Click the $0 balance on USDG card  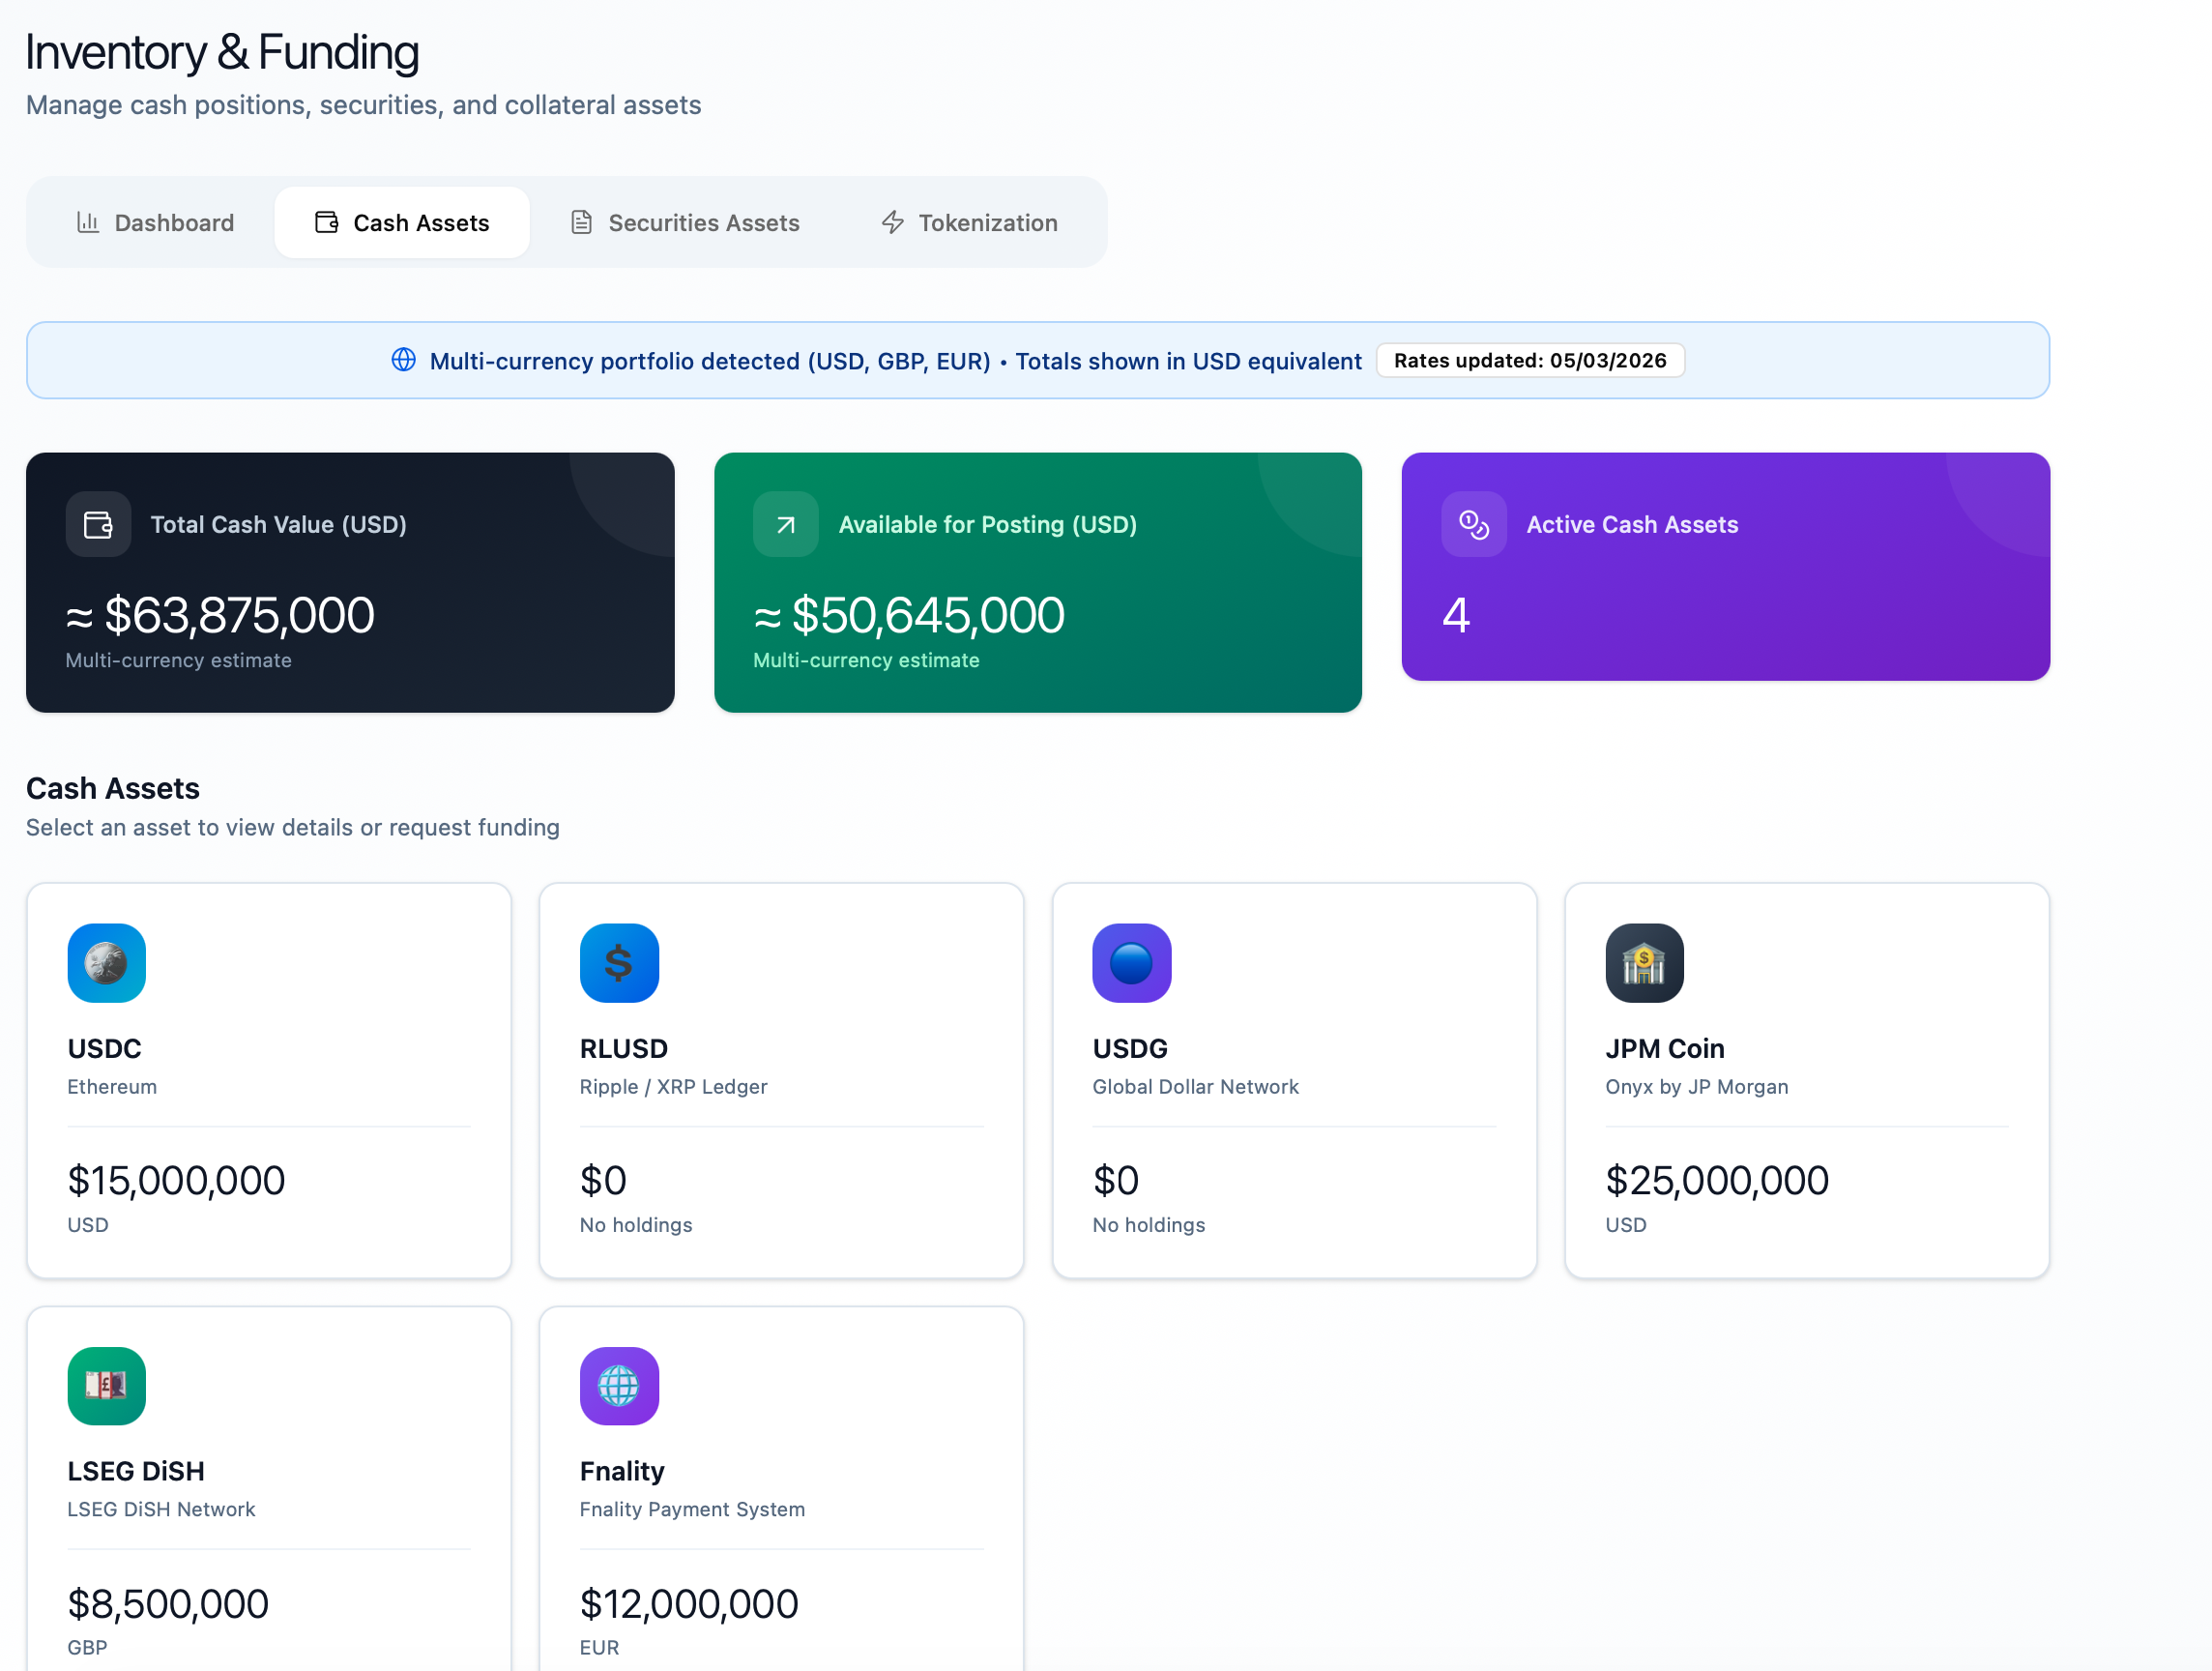1116,1181
